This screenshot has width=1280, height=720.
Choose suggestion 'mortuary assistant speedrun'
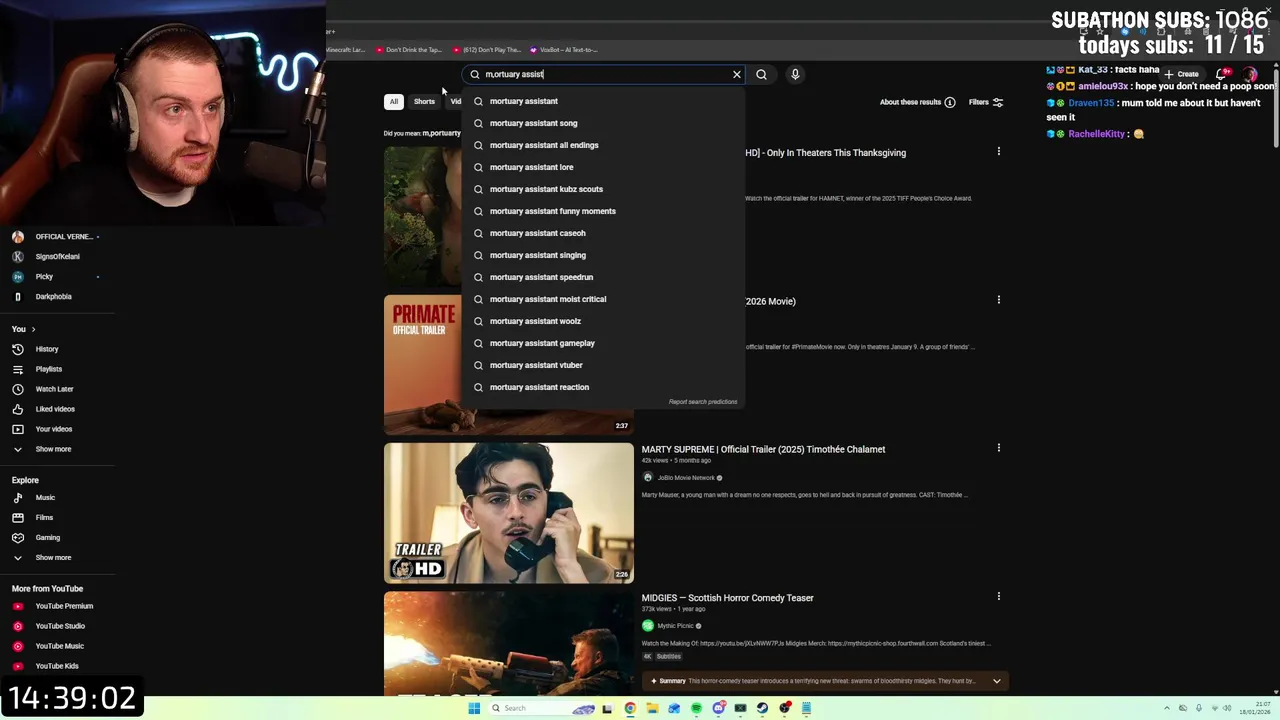point(603,277)
